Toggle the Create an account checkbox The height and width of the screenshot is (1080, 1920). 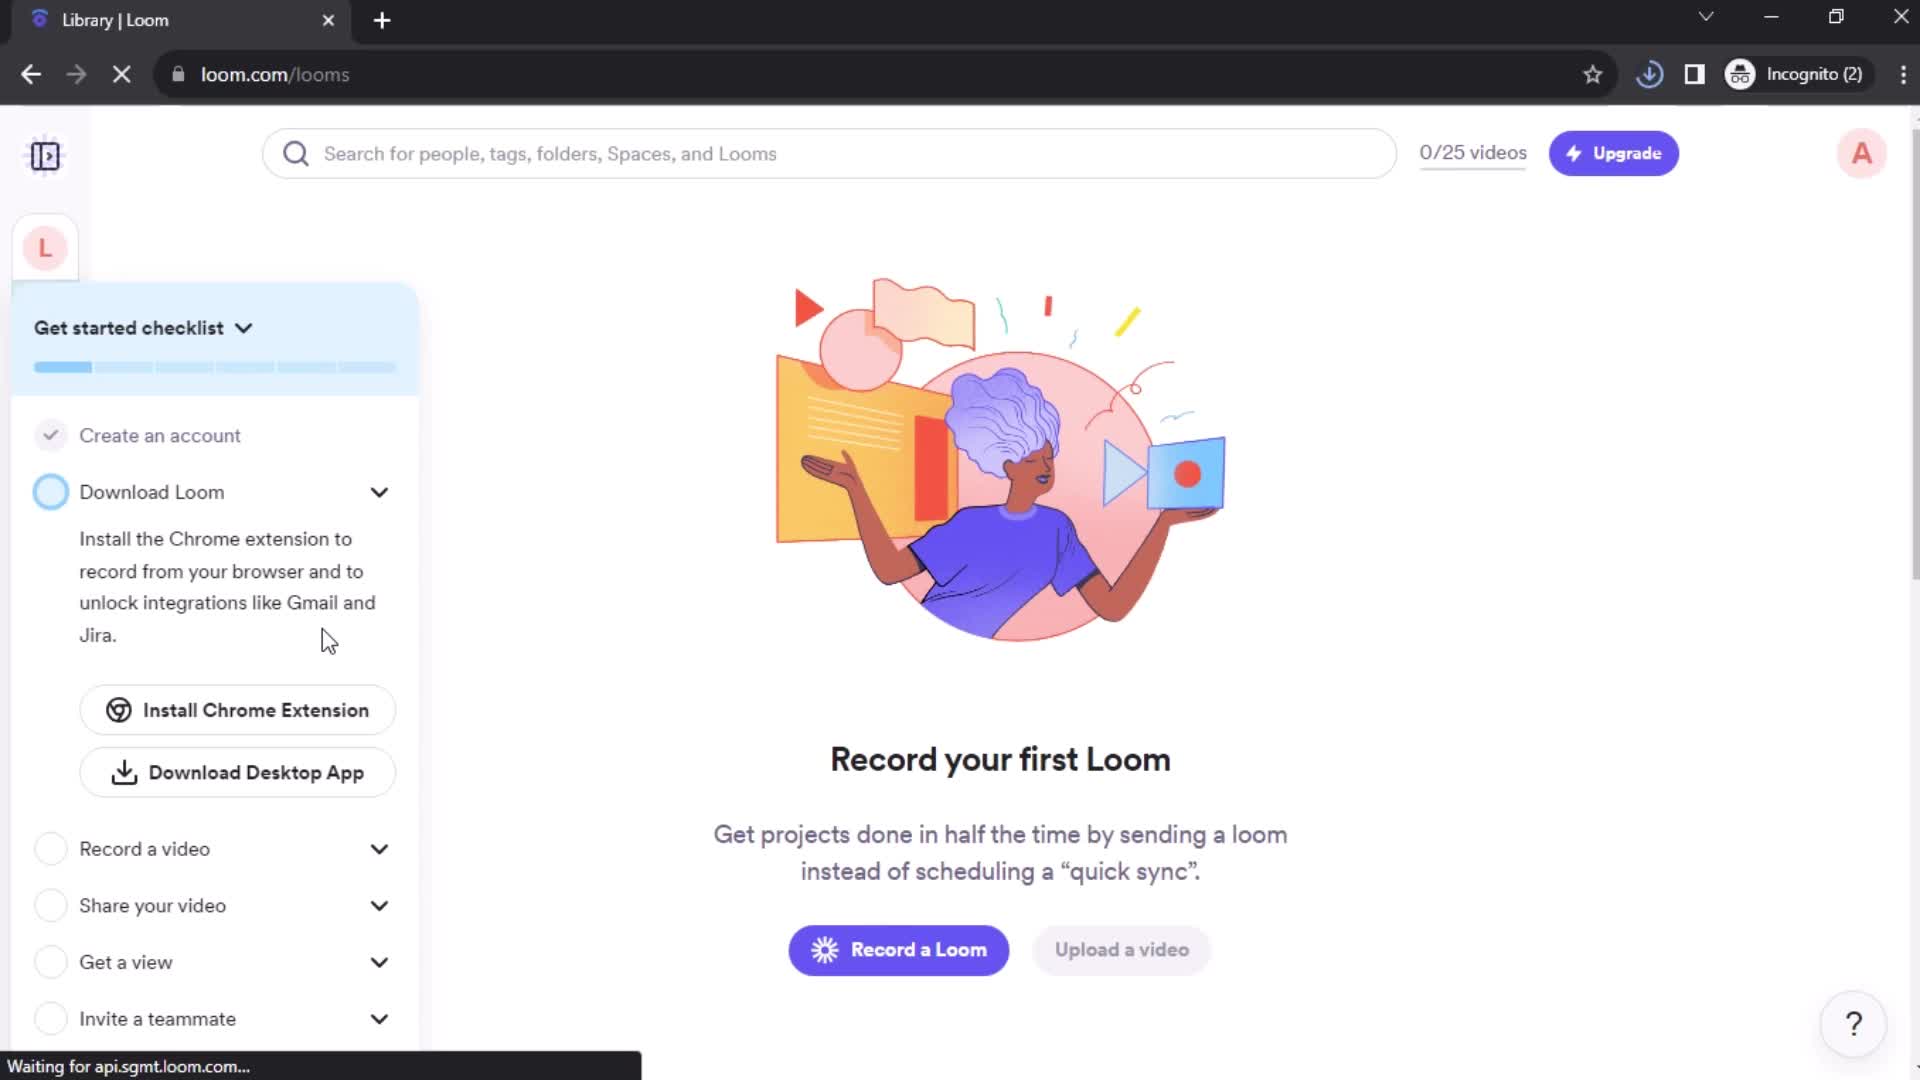tap(50, 435)
